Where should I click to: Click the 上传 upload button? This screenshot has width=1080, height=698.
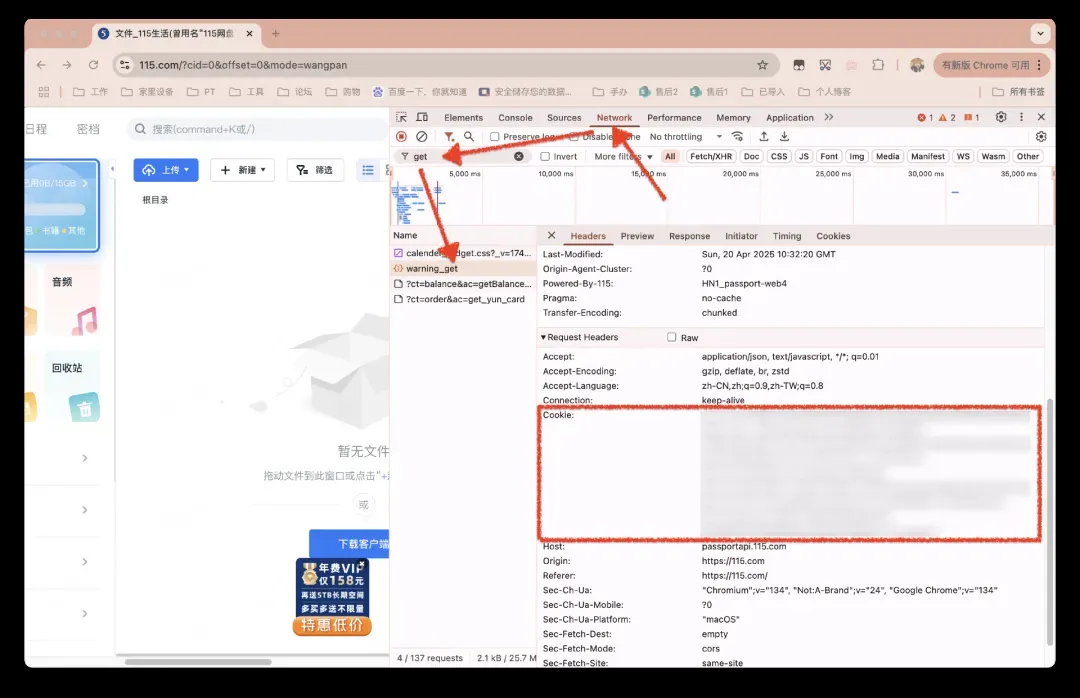pyautogui.click(x=166, y=170)
